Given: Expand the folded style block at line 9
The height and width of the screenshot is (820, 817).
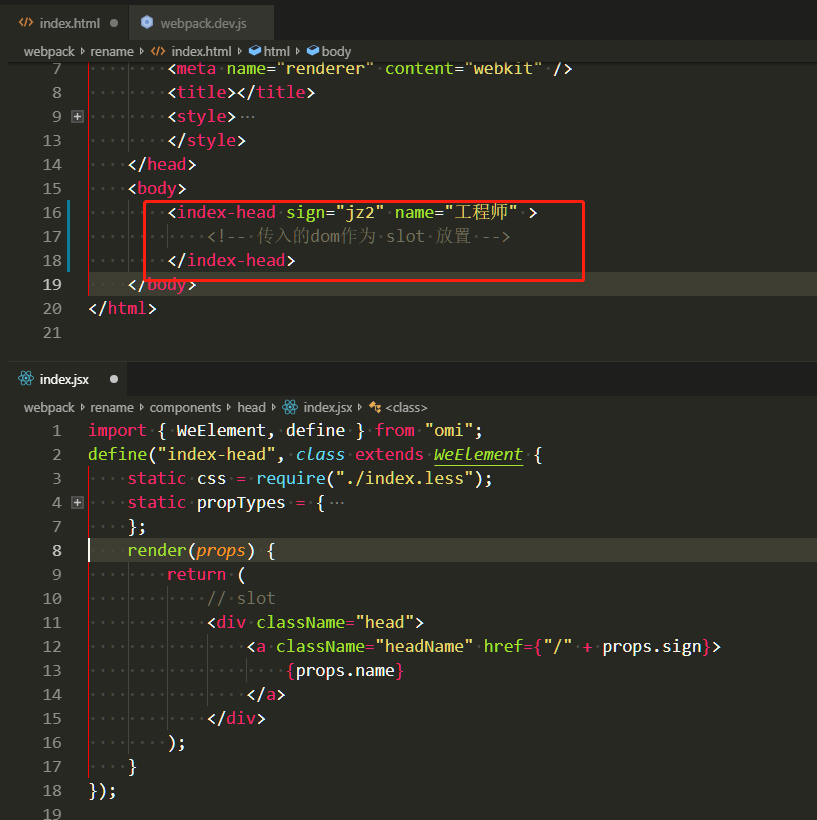Looking at the screenshot, I should 77,116.
